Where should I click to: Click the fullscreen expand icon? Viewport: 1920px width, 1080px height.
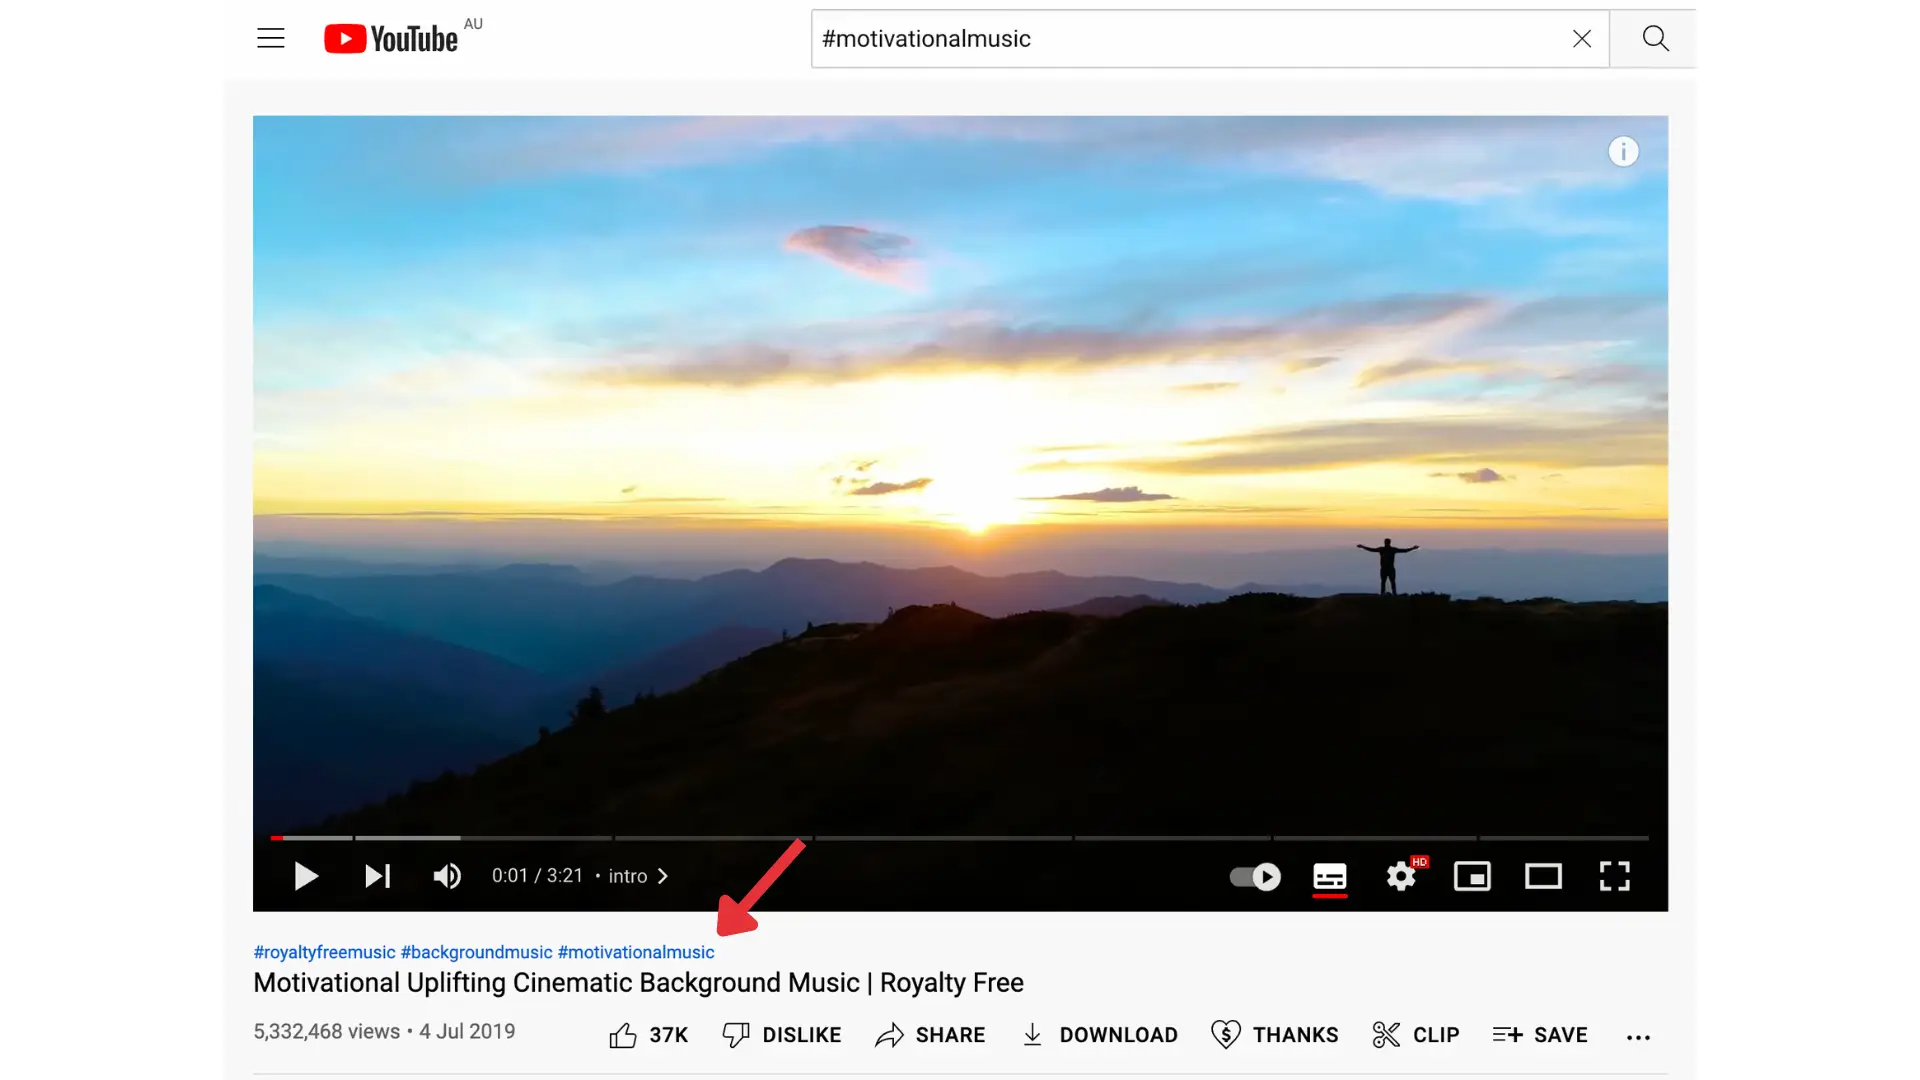coord(1615,876)
